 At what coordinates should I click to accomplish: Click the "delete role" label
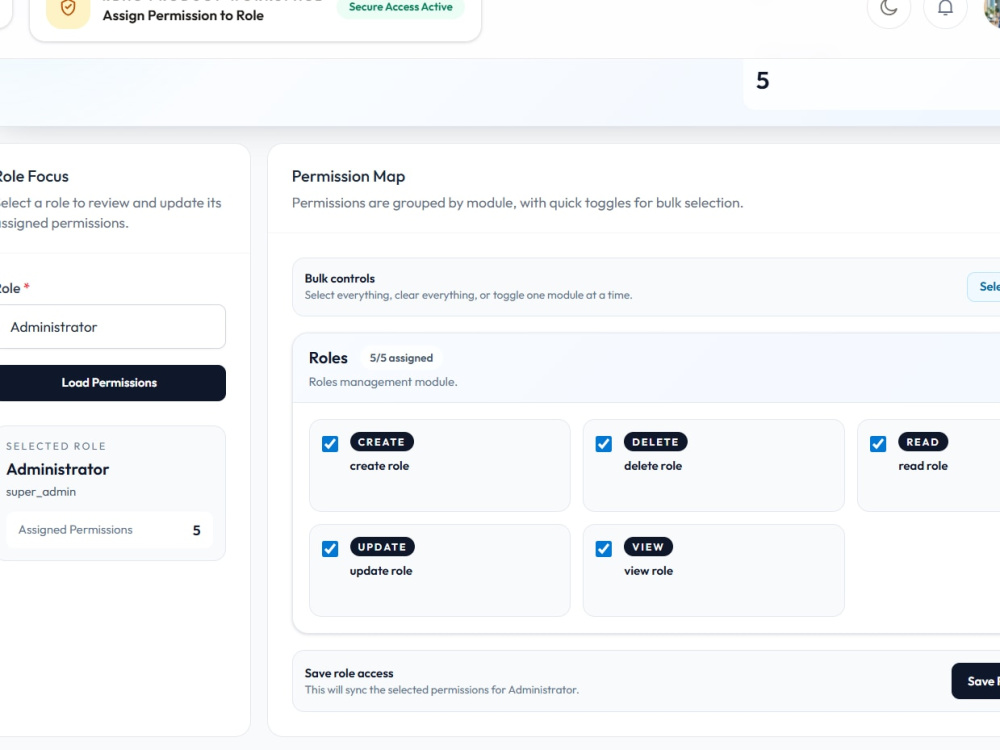653,466
